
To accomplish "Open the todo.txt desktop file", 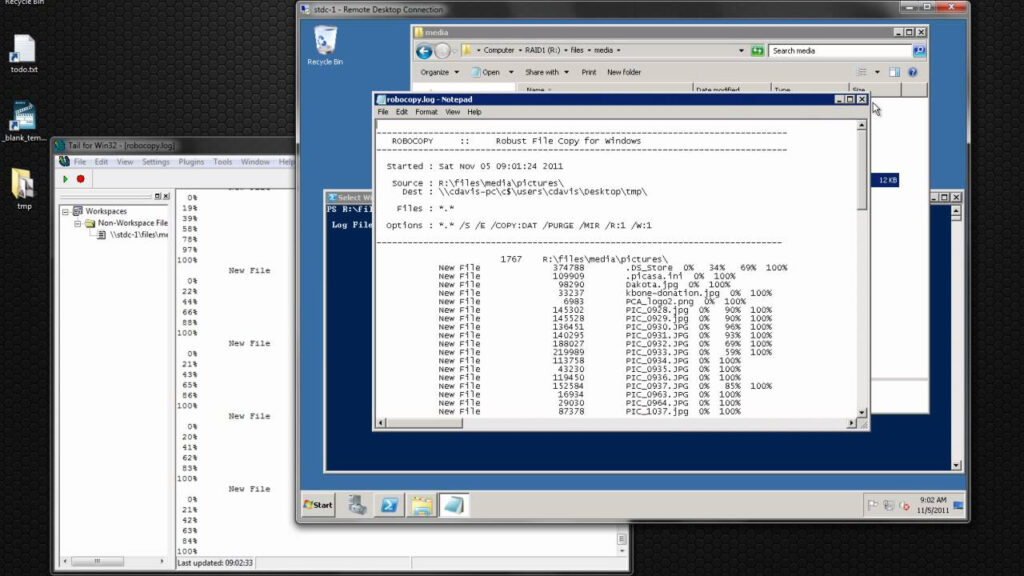I will (24, 54).
